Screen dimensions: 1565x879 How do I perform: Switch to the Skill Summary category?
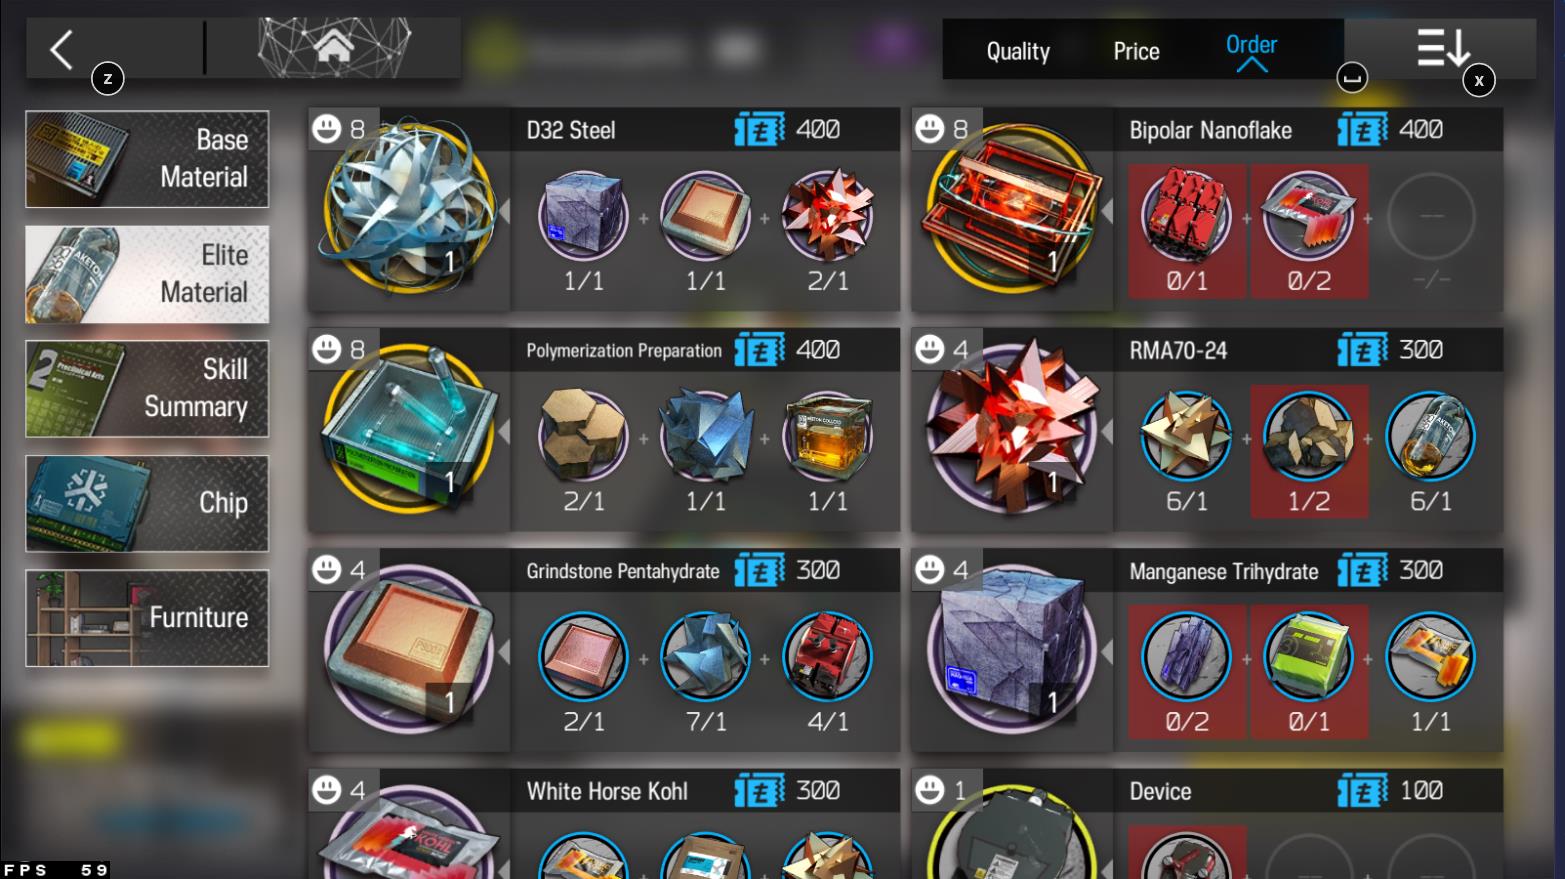point(147,388)
